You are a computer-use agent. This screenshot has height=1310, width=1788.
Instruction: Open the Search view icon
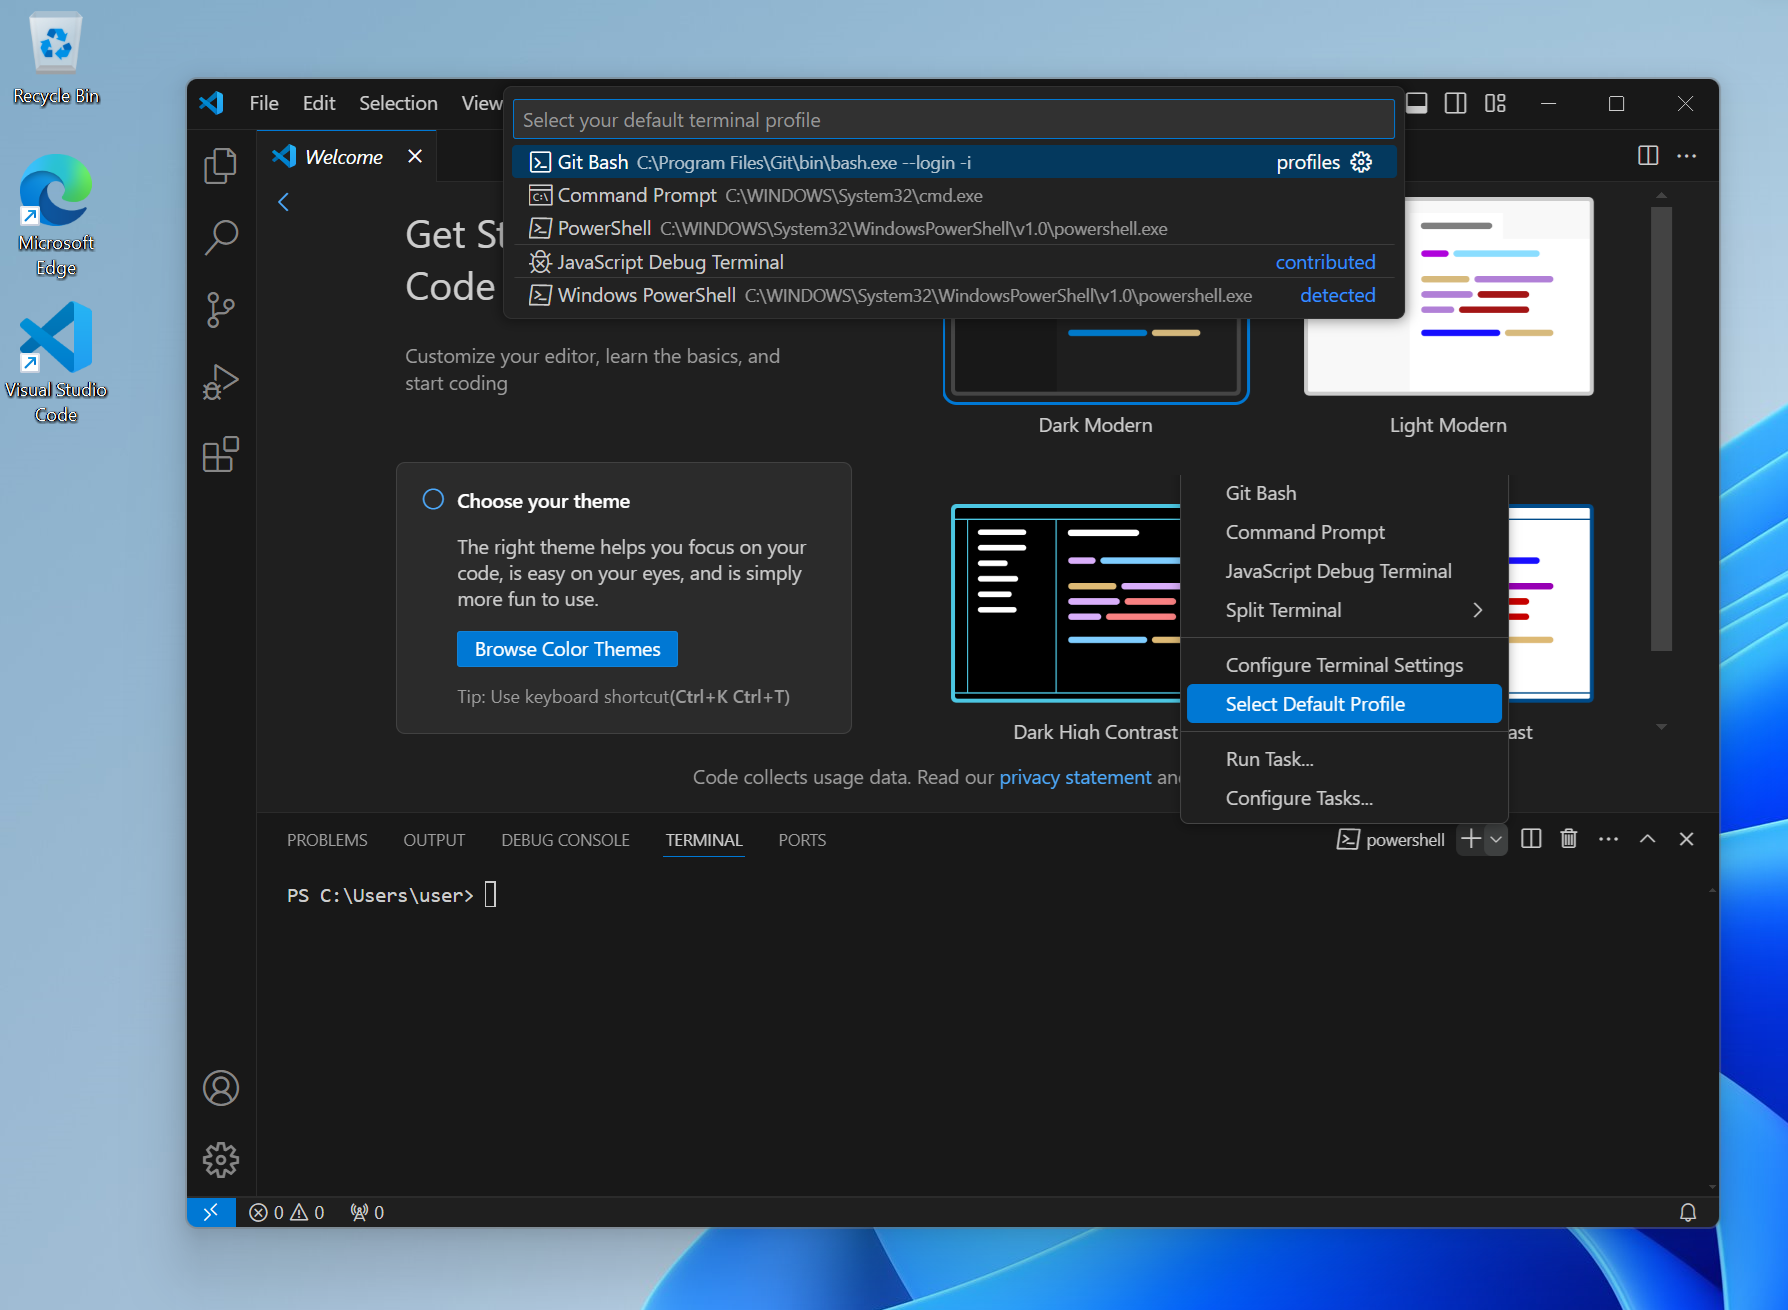[220, 238]
